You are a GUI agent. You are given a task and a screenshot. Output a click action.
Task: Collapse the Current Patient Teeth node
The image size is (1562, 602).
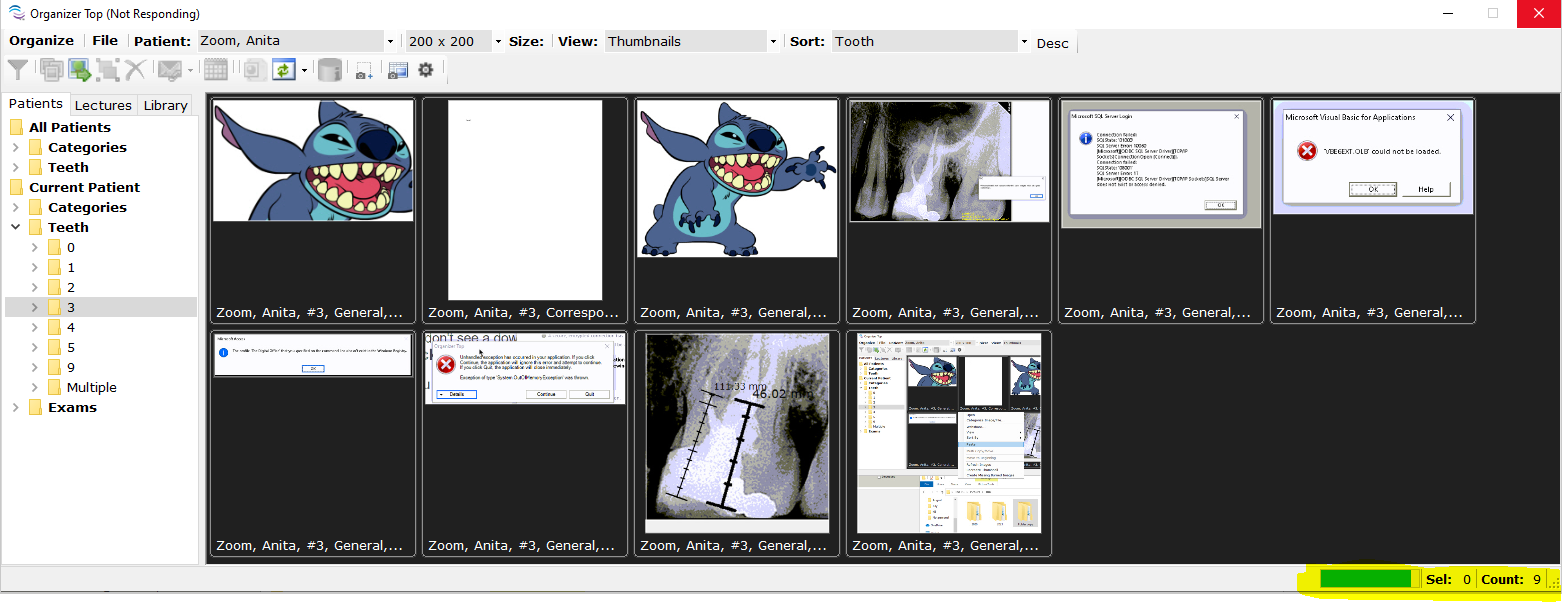click(x=15, y=228)
